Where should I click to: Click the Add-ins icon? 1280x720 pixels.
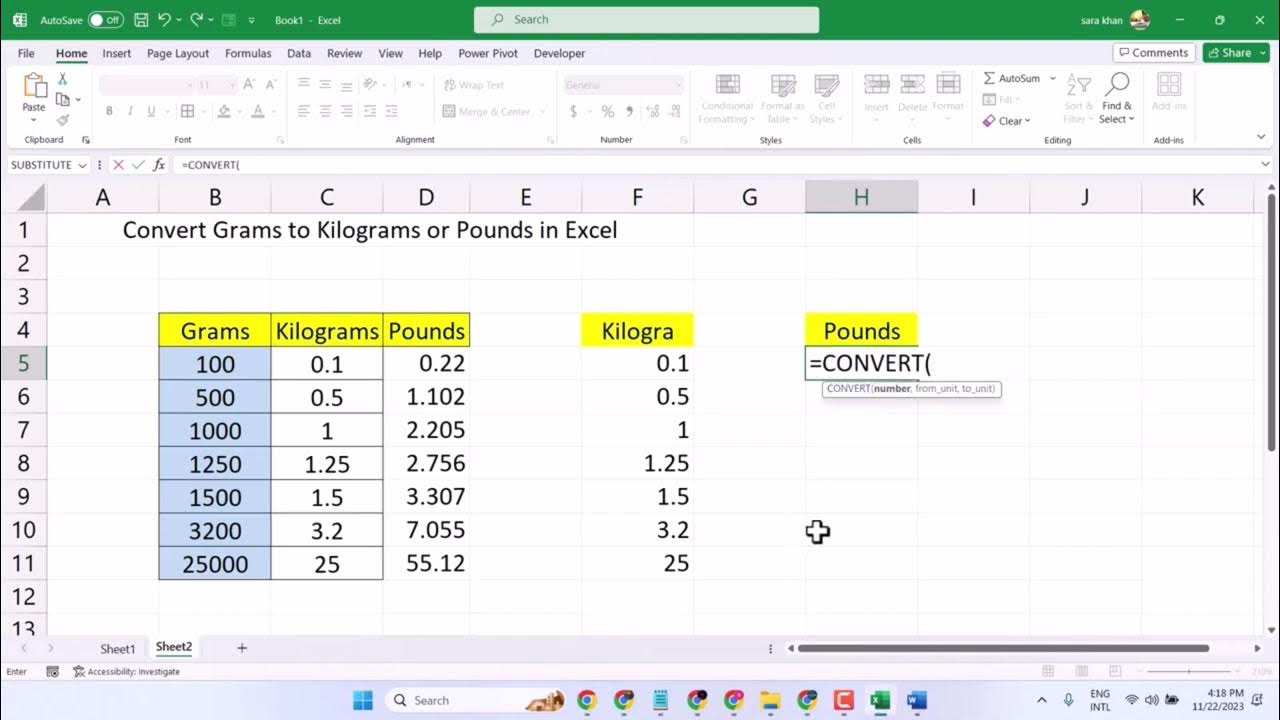1168,85
